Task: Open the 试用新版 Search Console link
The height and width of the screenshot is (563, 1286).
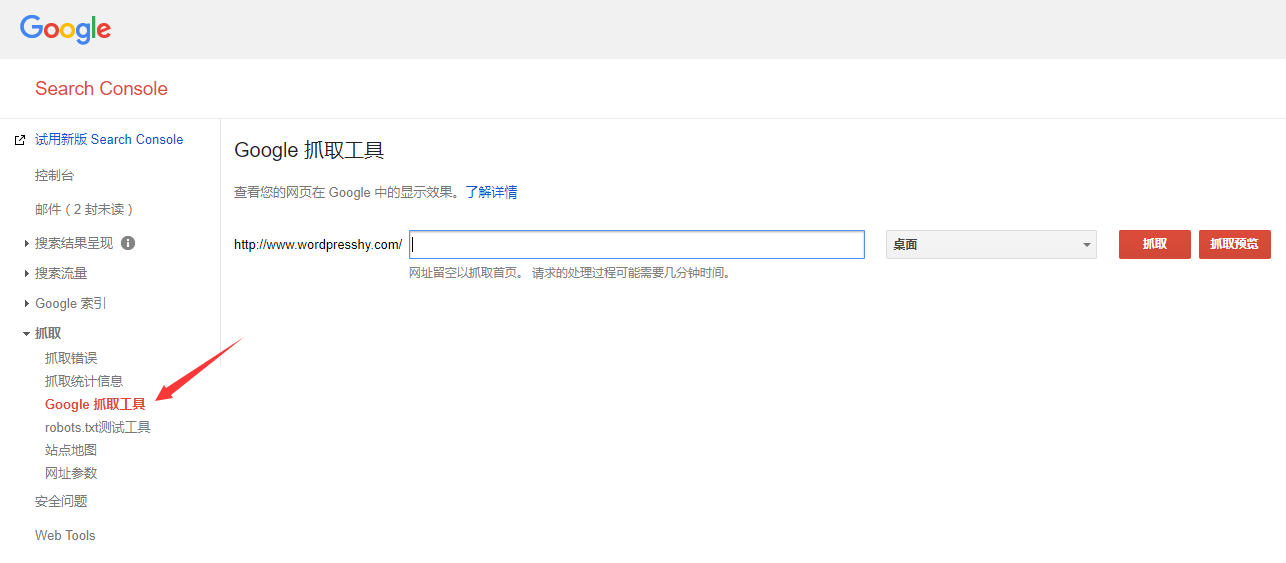Action: click(109, 140)
